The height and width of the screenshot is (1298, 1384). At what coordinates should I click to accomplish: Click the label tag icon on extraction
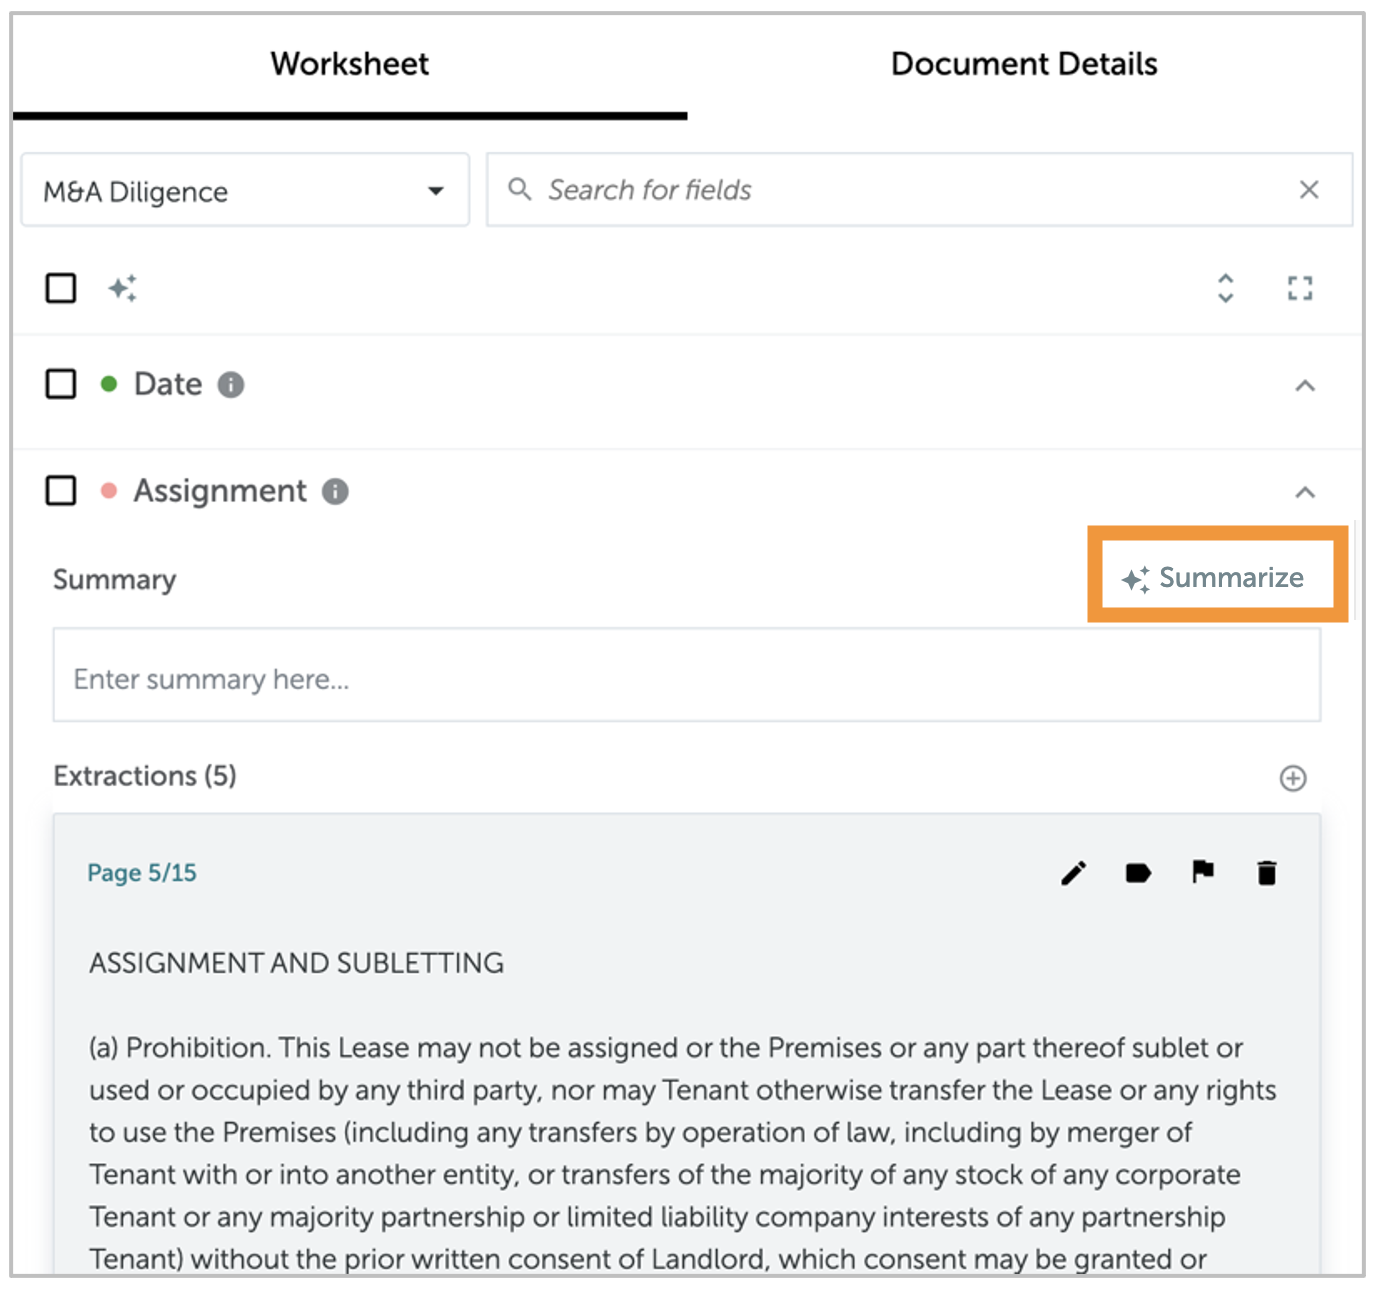tap(1138, 873)
